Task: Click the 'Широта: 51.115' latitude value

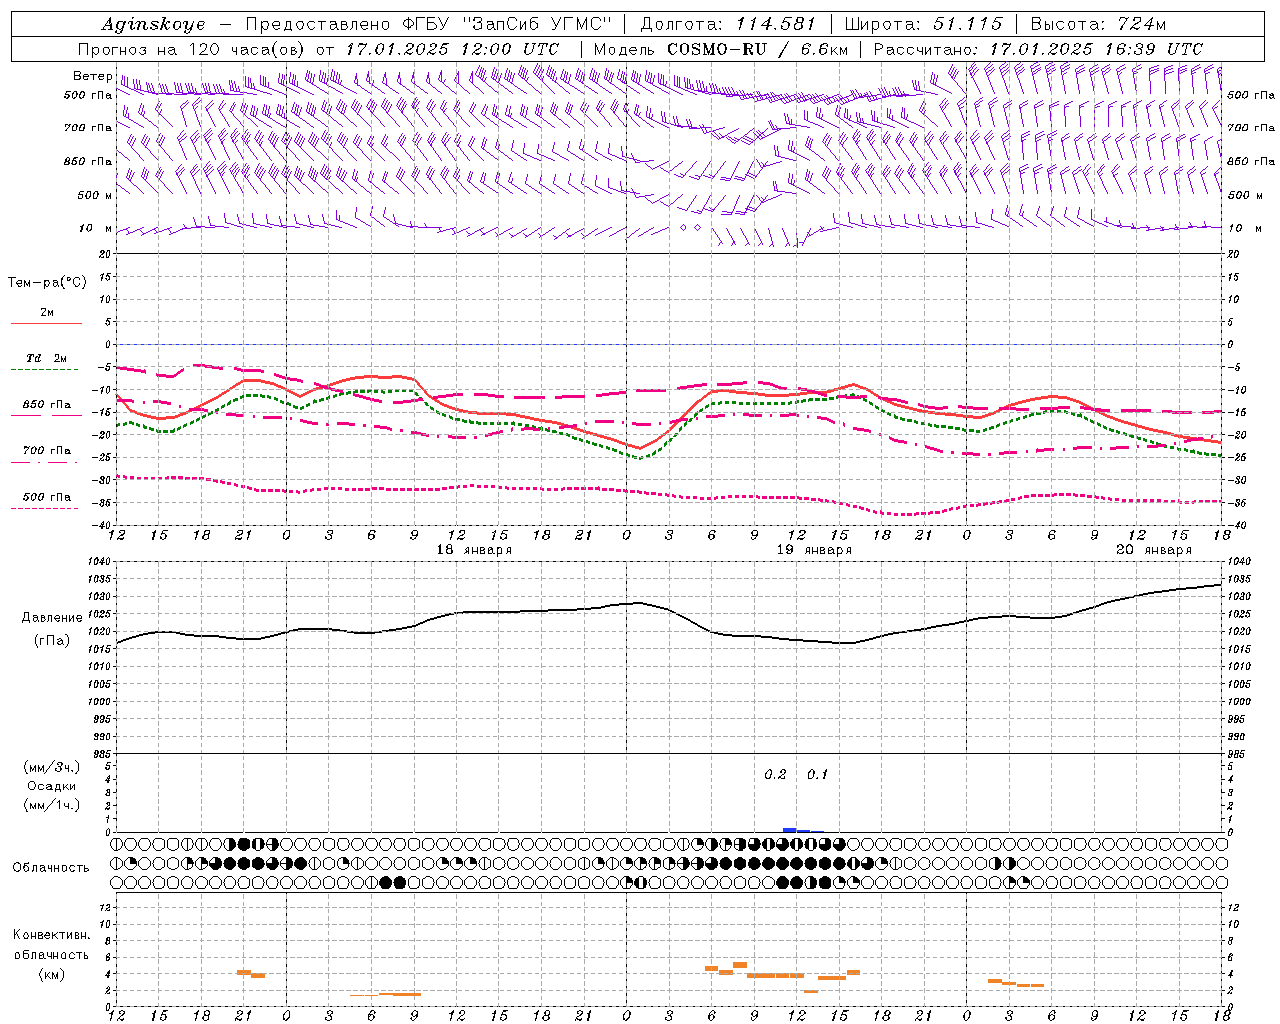Action: pyautogui.click(x=923, y=24)
